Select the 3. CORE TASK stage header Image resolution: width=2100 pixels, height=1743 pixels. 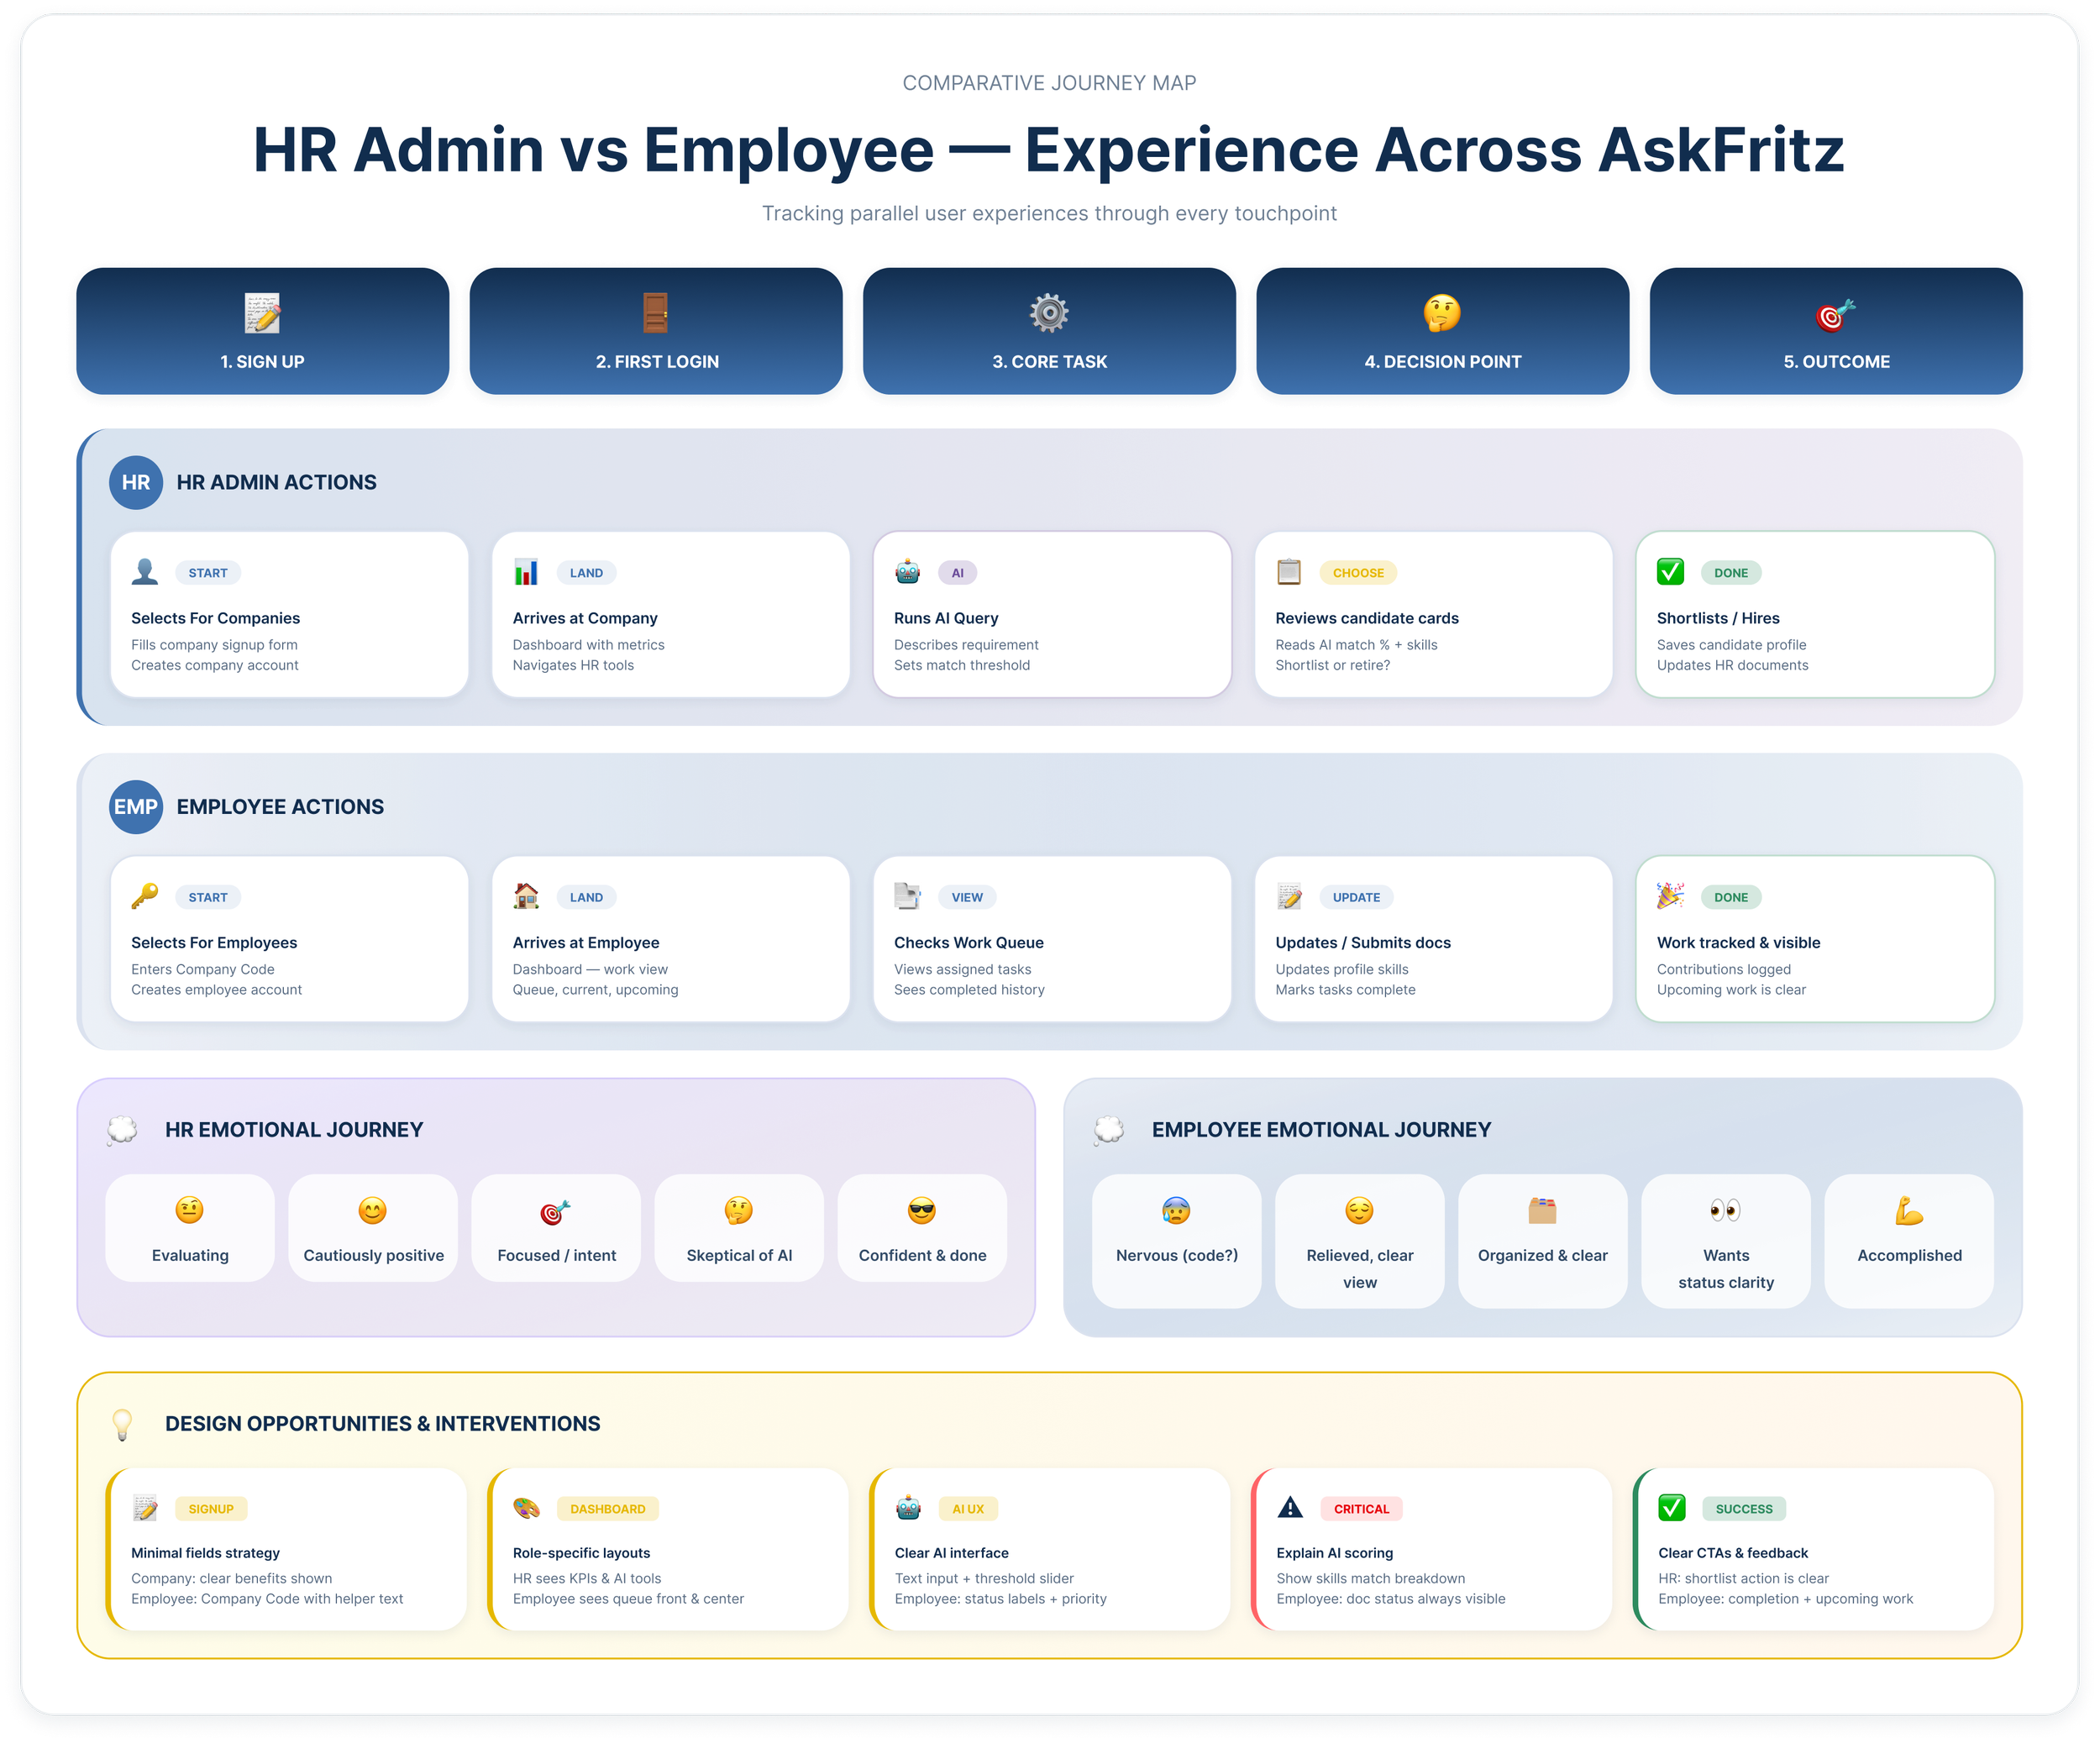pyautogui.click(x=1049, y=331)
